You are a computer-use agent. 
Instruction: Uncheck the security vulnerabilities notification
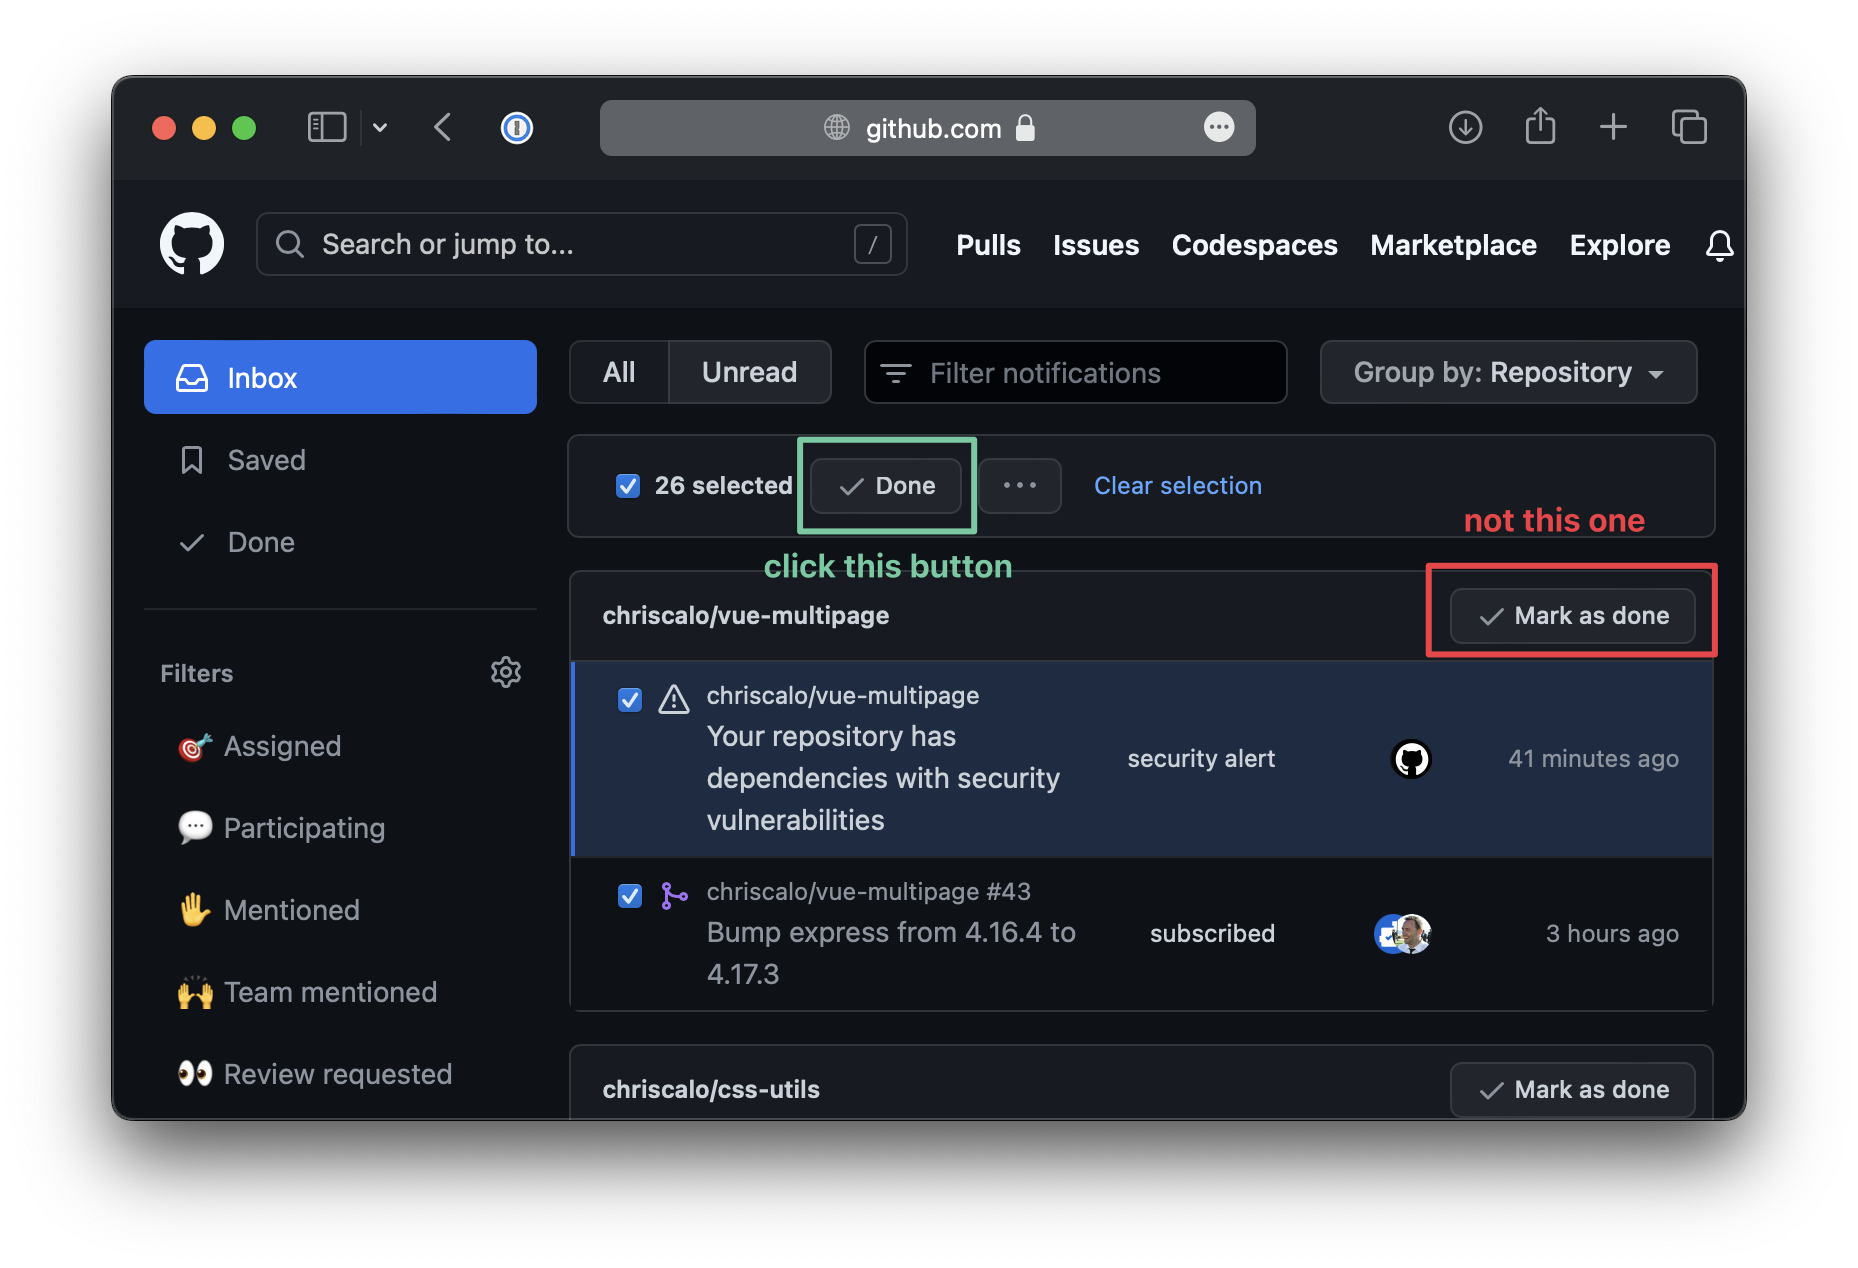pyautogui.click(x=629, y=700)
